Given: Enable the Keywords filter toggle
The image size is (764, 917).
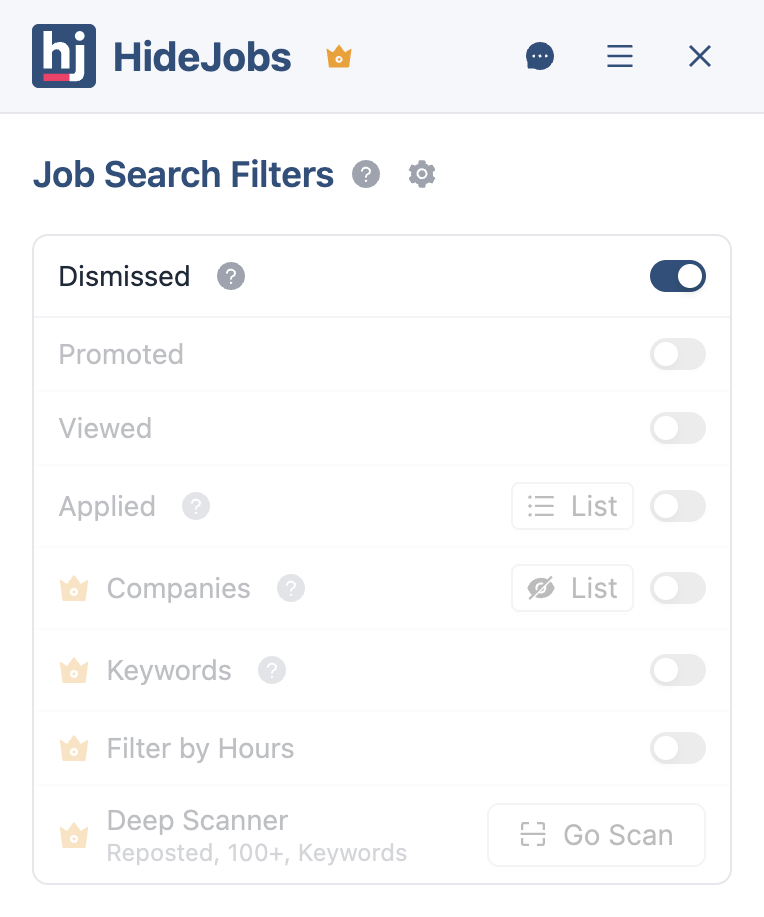Looking at the screenshot, I should pyautogui.click(x=678, y=670).
